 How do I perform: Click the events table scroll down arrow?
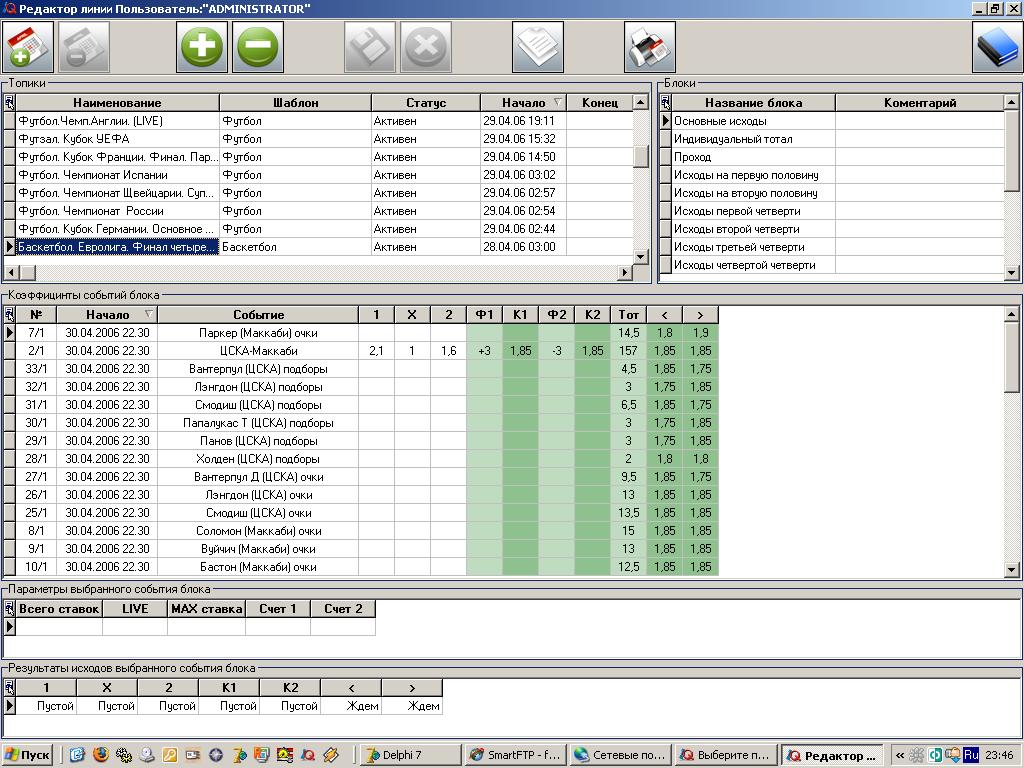(1012, 569)
